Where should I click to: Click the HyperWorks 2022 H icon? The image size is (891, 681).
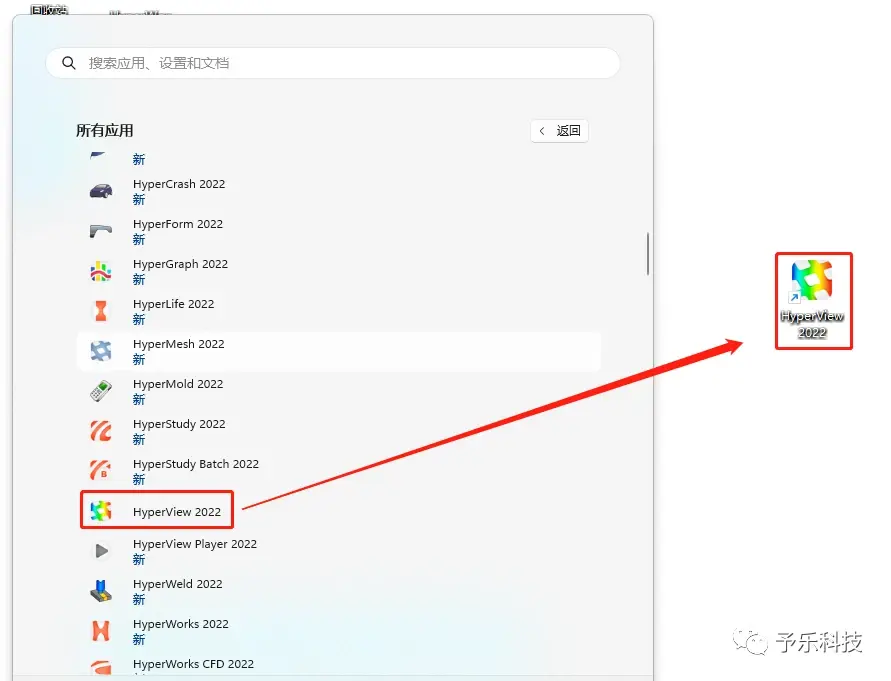tap(101, 631)
